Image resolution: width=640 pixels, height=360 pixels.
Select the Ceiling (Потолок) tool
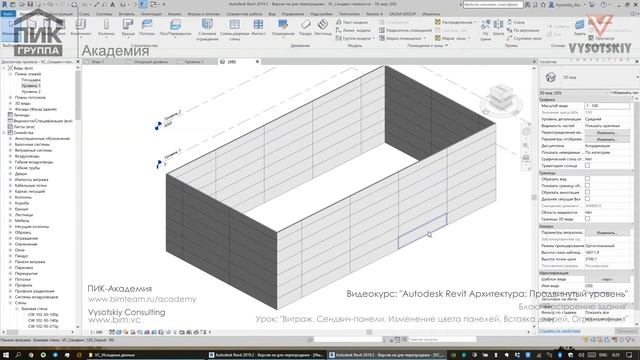(147, 27)
